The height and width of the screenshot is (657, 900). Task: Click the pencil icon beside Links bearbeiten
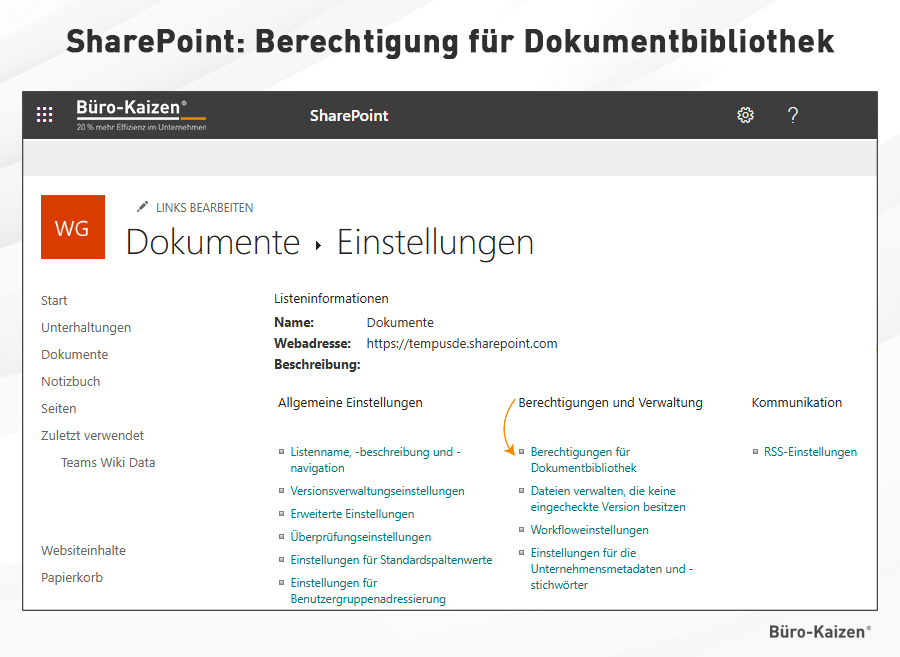tap(142, 207)
